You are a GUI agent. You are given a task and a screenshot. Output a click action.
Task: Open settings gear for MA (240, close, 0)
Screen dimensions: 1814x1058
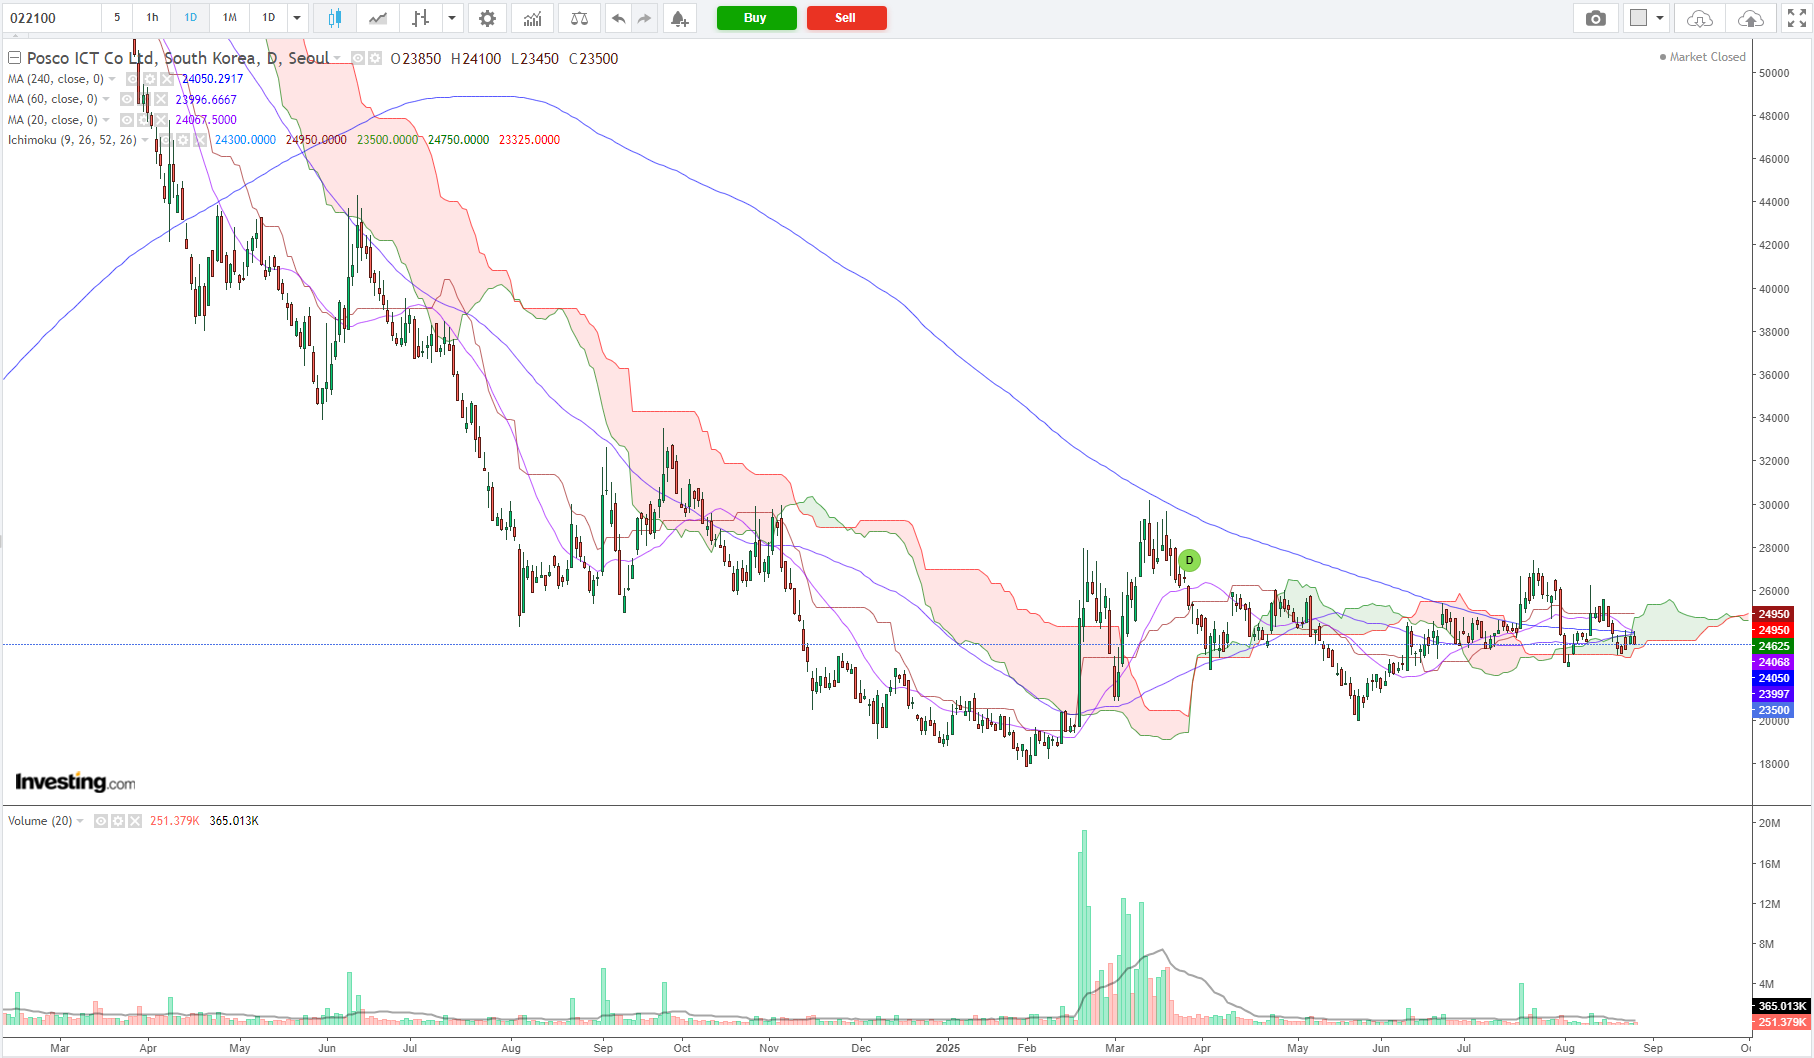tap(149, 79)
